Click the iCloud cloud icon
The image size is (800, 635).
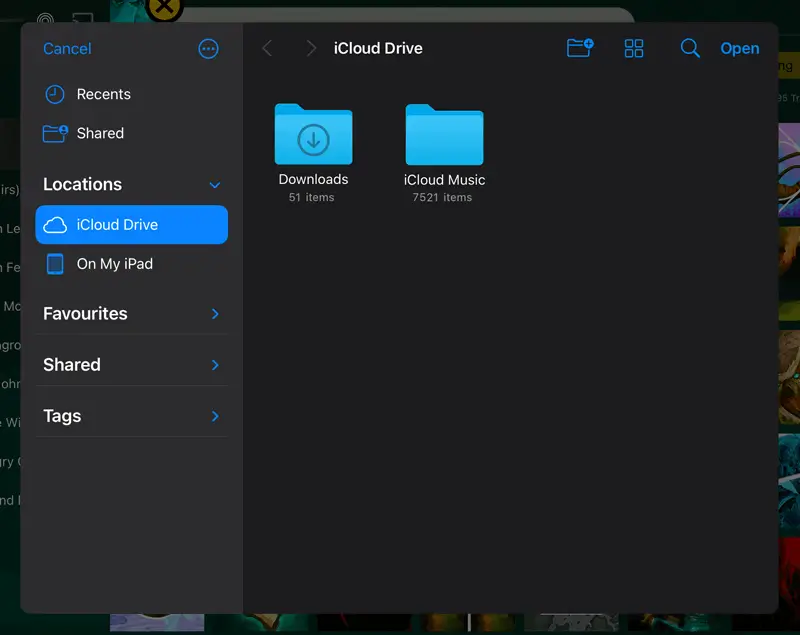click(55, 224)
